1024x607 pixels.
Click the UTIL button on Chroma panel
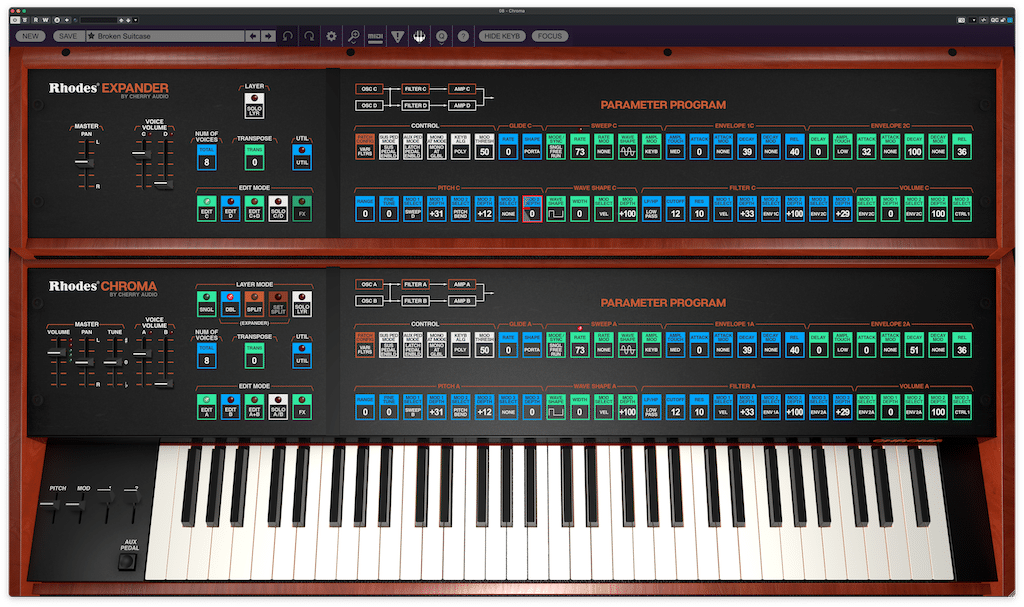pyautogui.click(x=302, y=356)
